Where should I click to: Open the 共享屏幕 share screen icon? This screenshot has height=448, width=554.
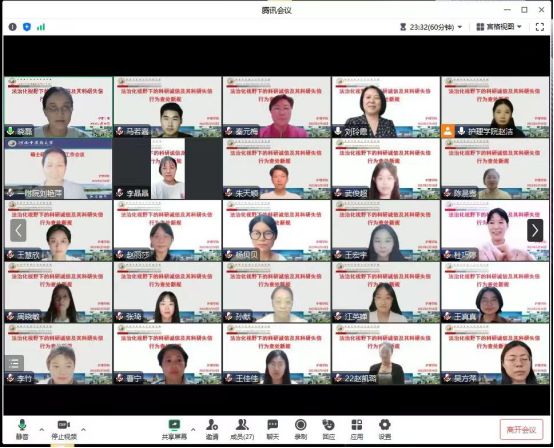click(x=174, y=429)
